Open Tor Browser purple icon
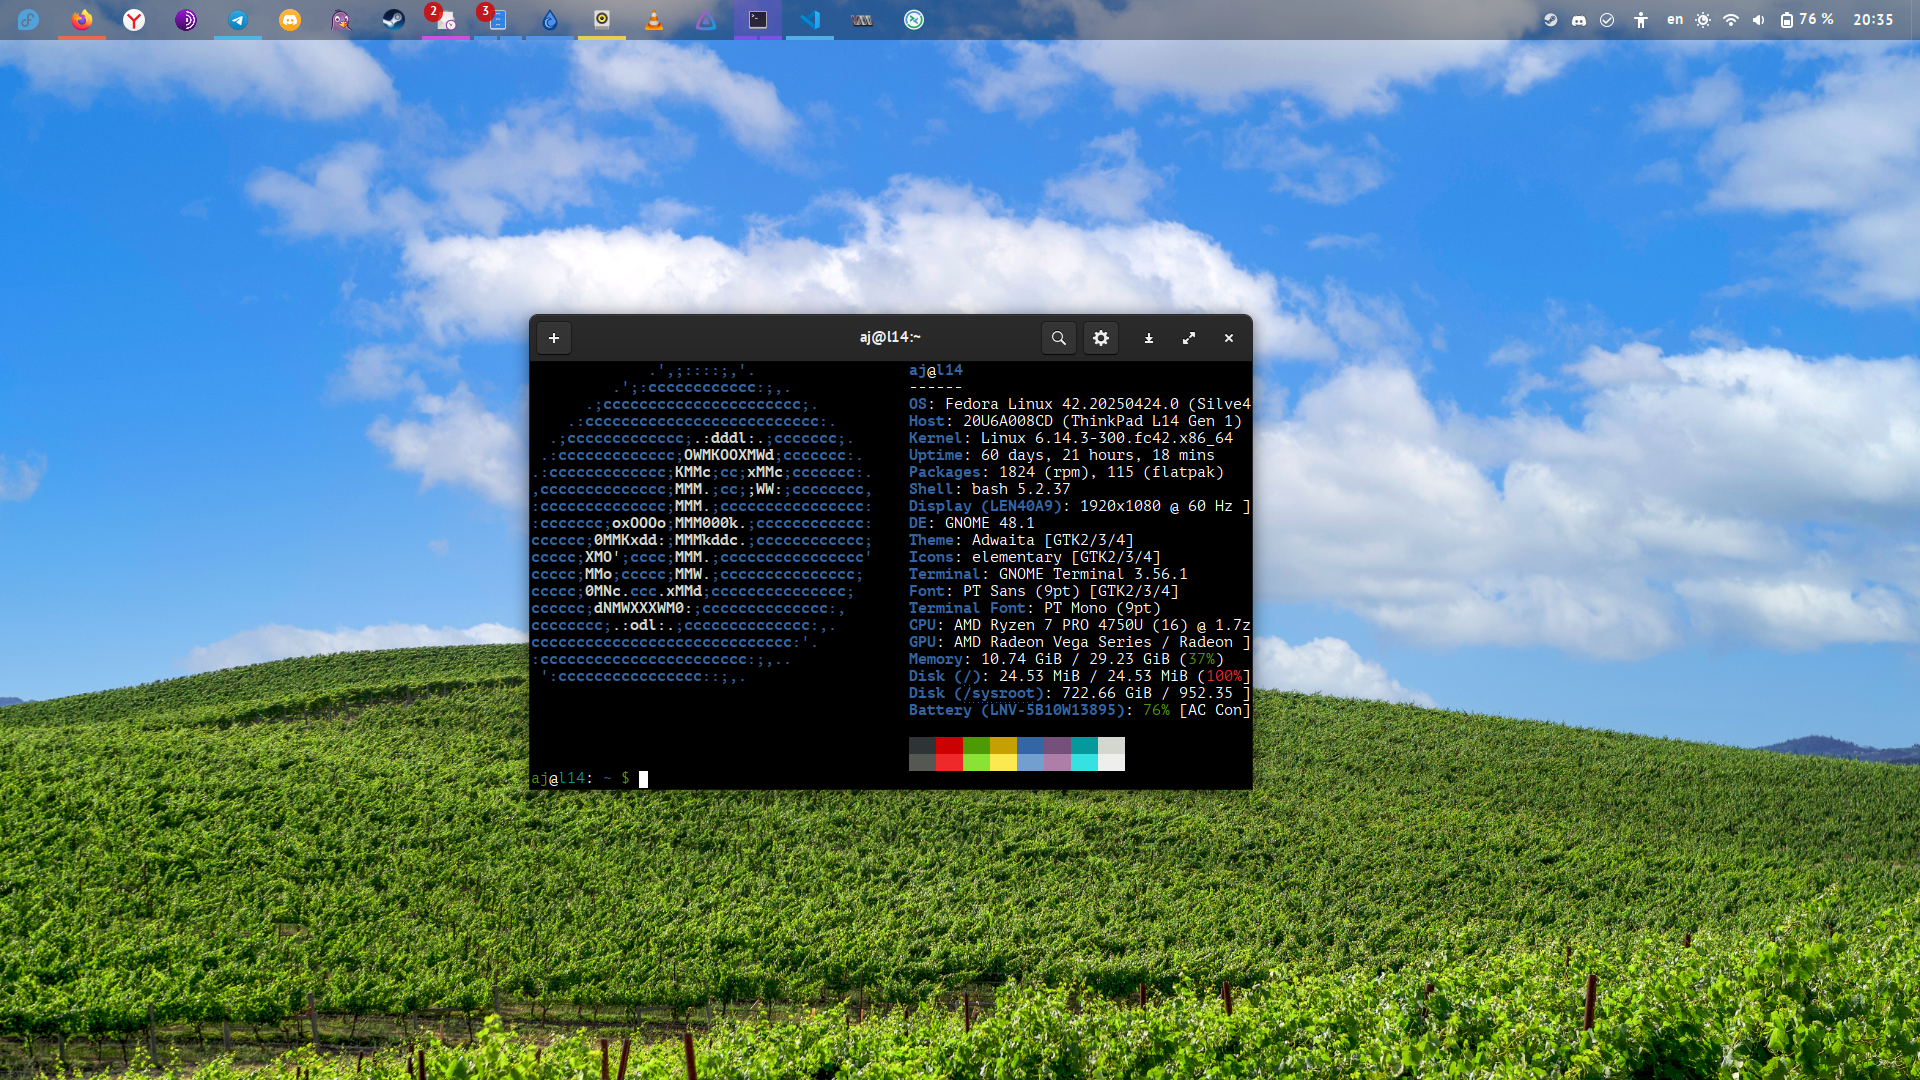Viewport: 1920px width, 1080px height. [186, 20]
